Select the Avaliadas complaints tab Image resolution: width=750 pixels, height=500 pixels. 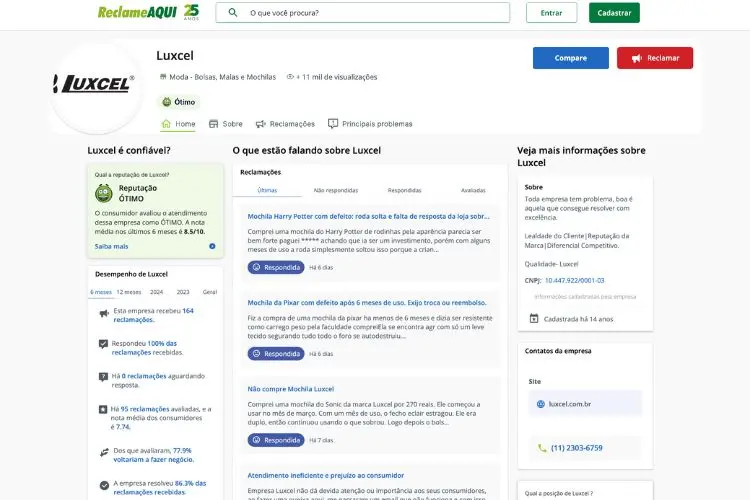tap(473, 190)
